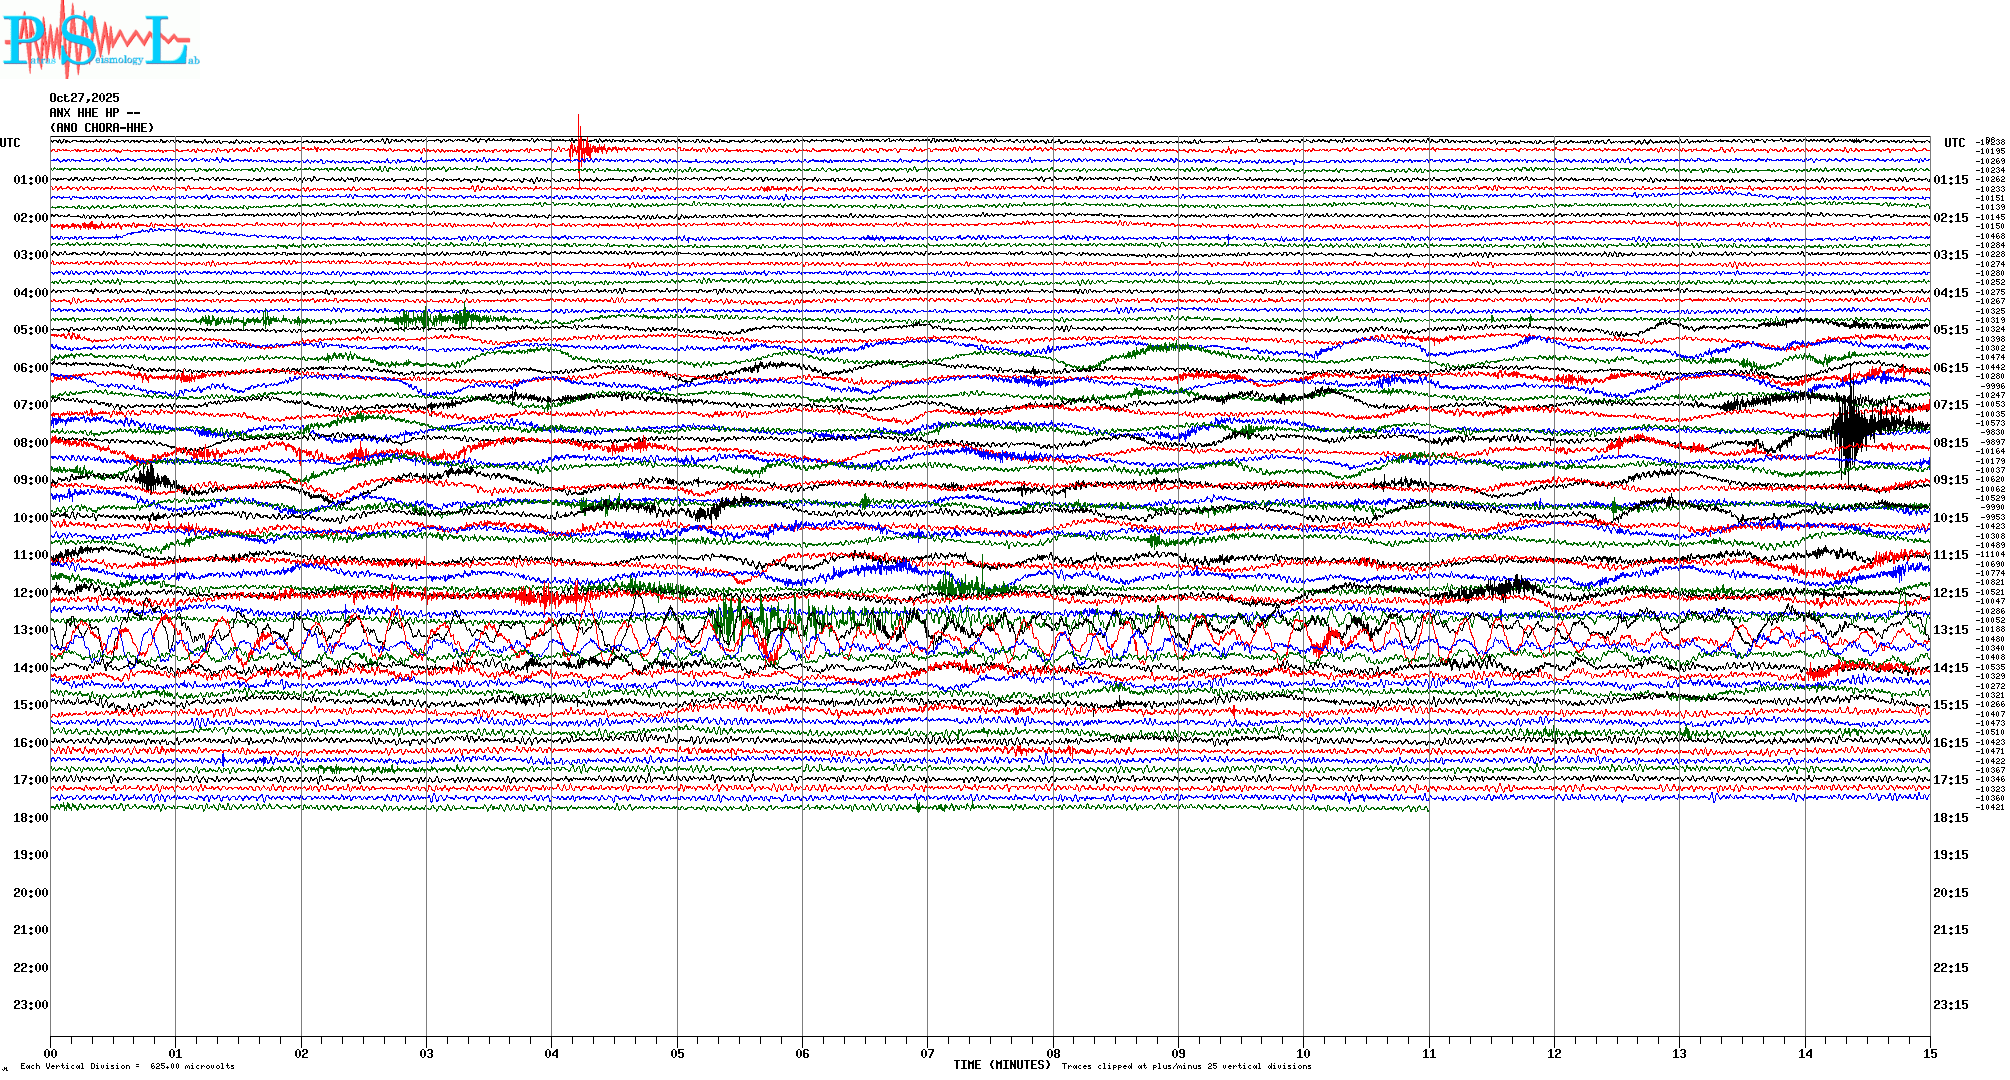
Task: Click the Each Vertical Division microvolts note
Action: (127, 1066)
